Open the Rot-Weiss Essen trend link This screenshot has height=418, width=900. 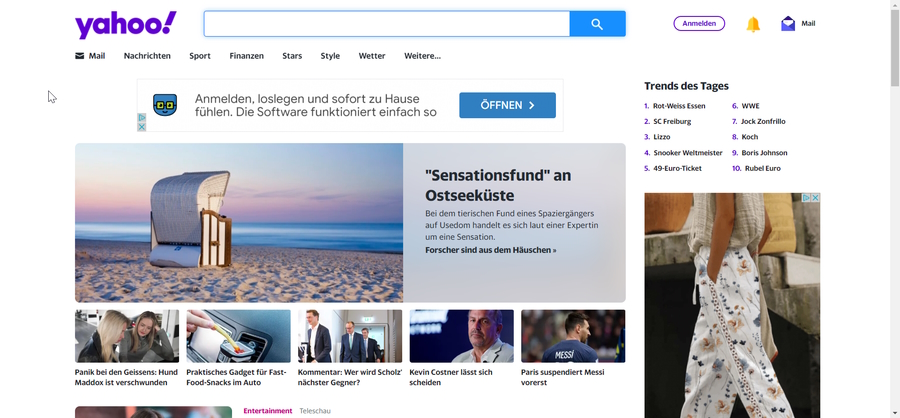(679, 106)
